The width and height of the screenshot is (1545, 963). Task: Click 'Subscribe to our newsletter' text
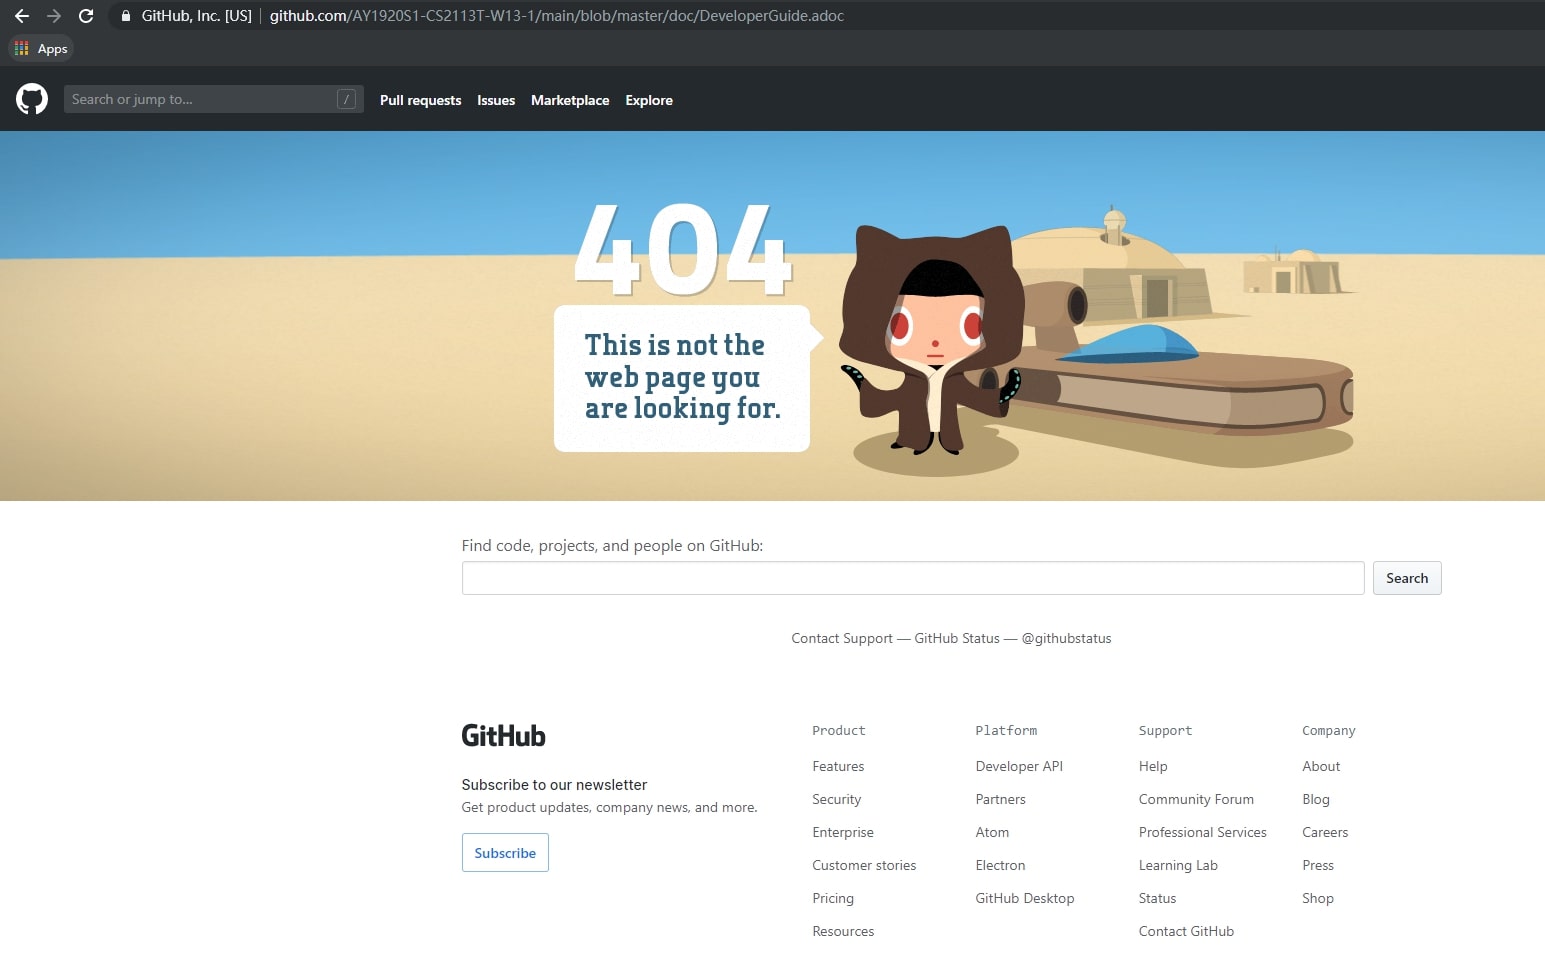[554, 785]
